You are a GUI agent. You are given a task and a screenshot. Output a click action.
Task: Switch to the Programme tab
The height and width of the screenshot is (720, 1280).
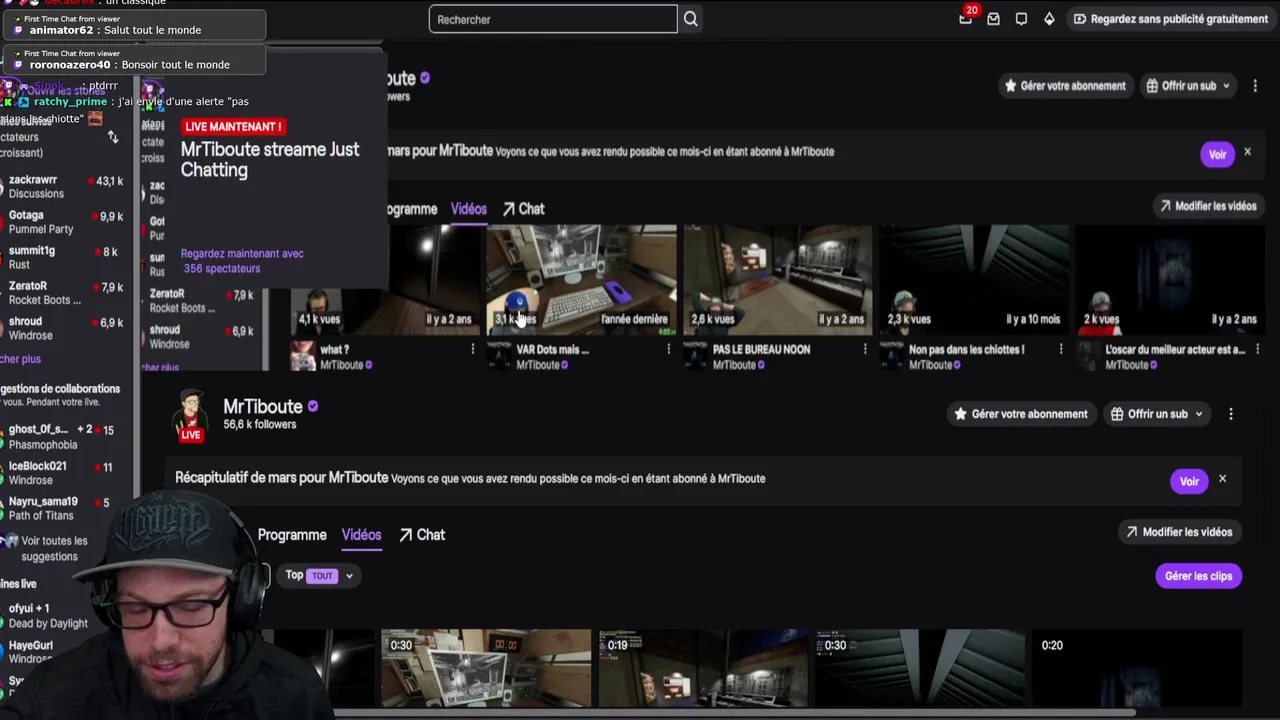click(x=292, y=535)
